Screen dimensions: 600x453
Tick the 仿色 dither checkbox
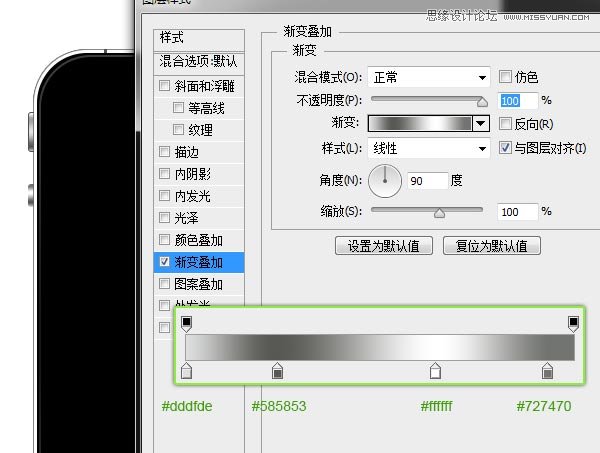tap(505, 77)
